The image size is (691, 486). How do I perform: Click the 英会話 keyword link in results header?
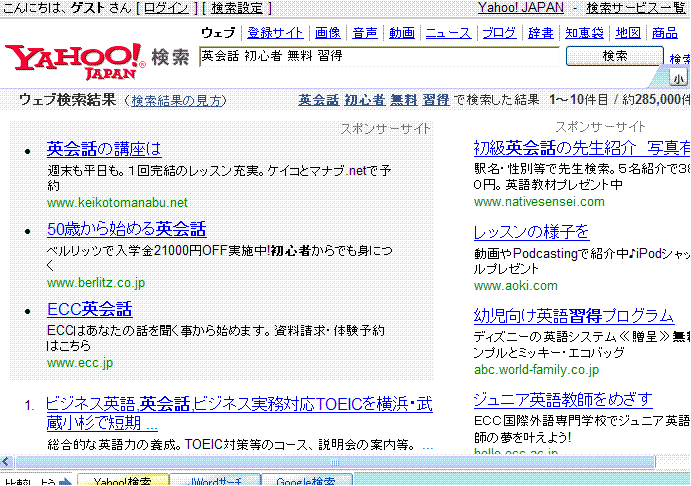tap(319, 100)
